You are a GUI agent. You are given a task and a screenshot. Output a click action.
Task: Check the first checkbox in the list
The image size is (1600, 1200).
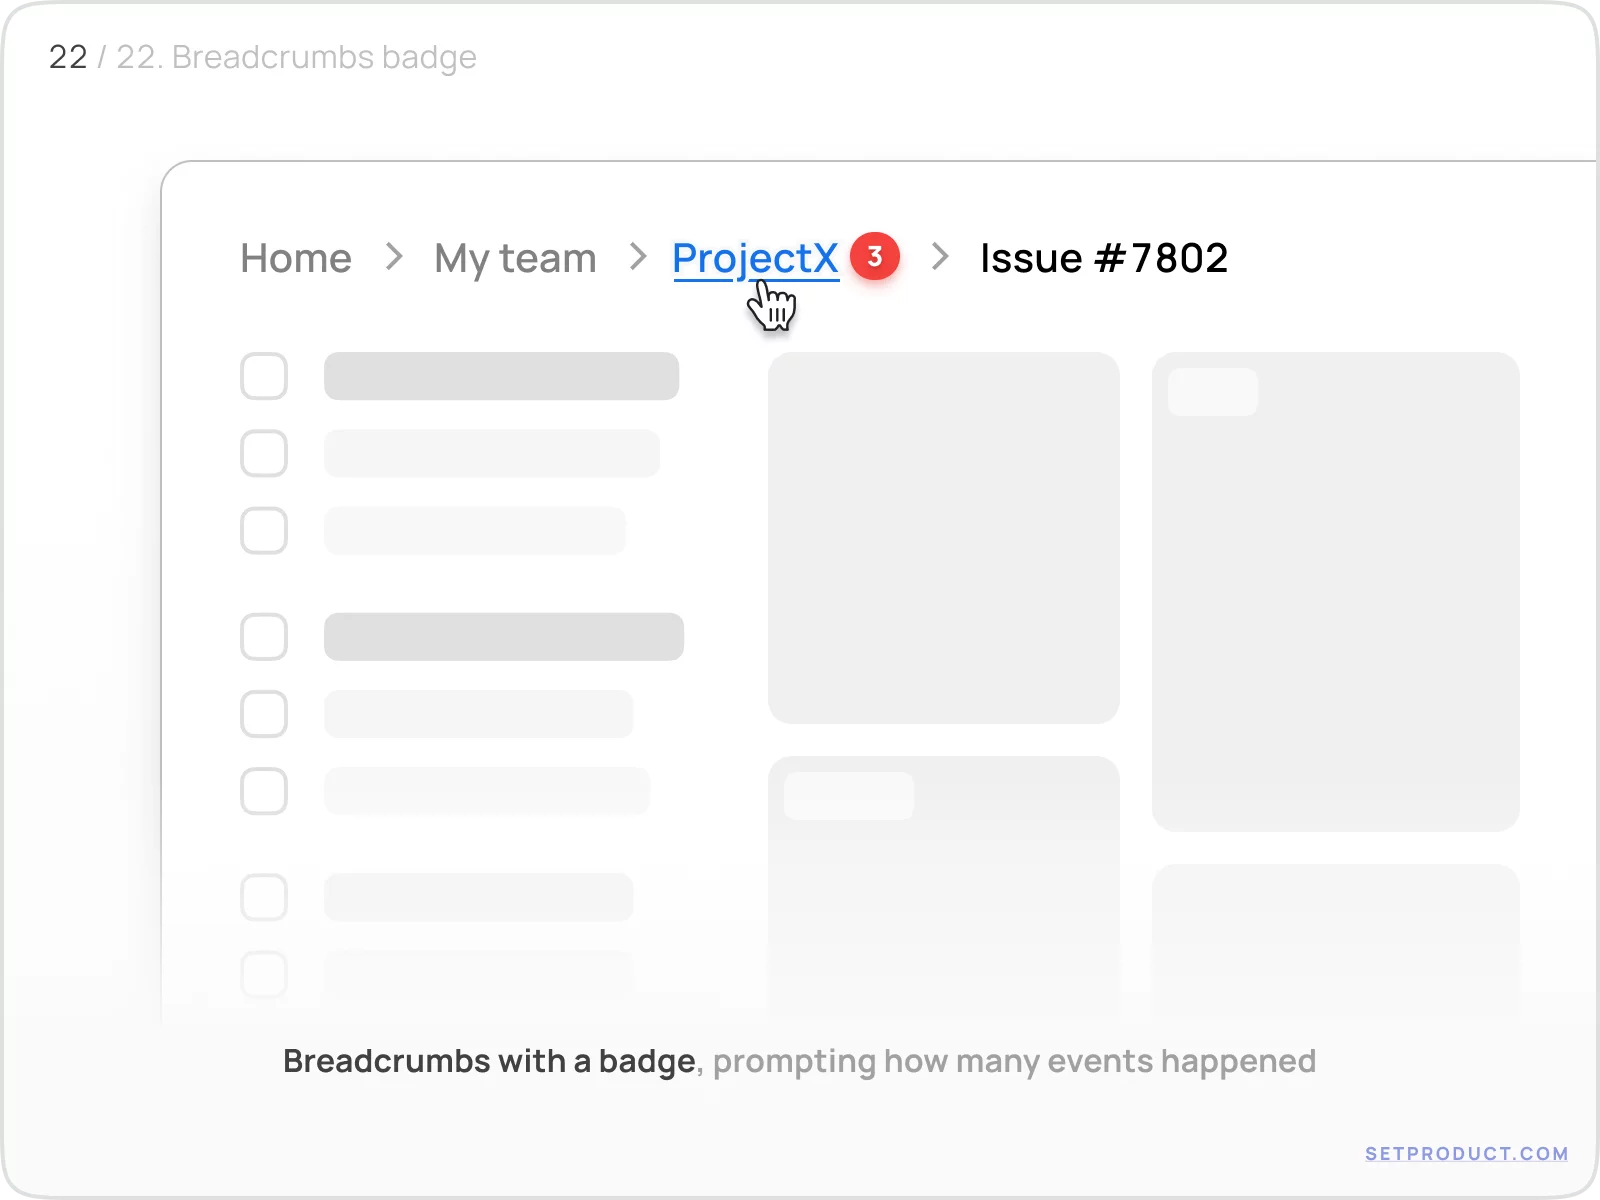(264, 377)
